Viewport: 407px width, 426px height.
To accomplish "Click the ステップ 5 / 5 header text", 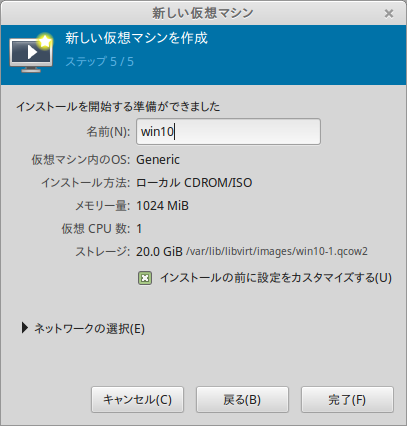I will click(x=99, y=62).
